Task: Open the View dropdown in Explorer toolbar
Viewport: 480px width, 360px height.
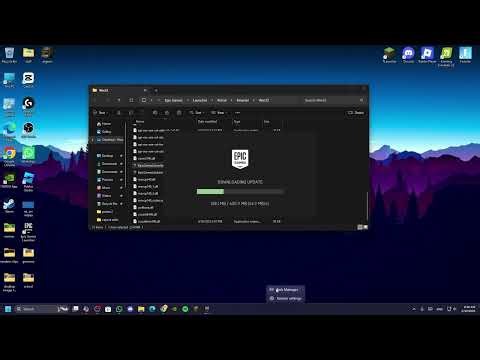Action: (x=219, y=113)
